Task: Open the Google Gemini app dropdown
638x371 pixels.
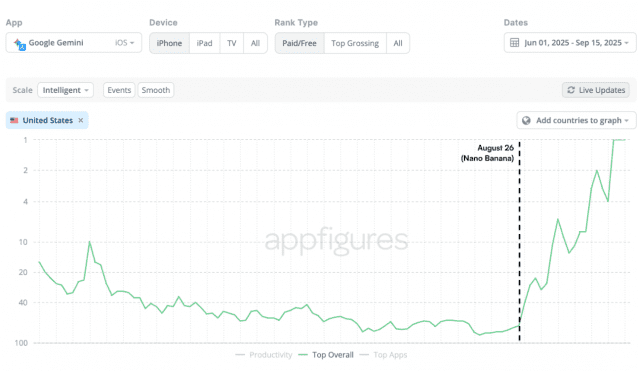Action: (x=74, y=43)
